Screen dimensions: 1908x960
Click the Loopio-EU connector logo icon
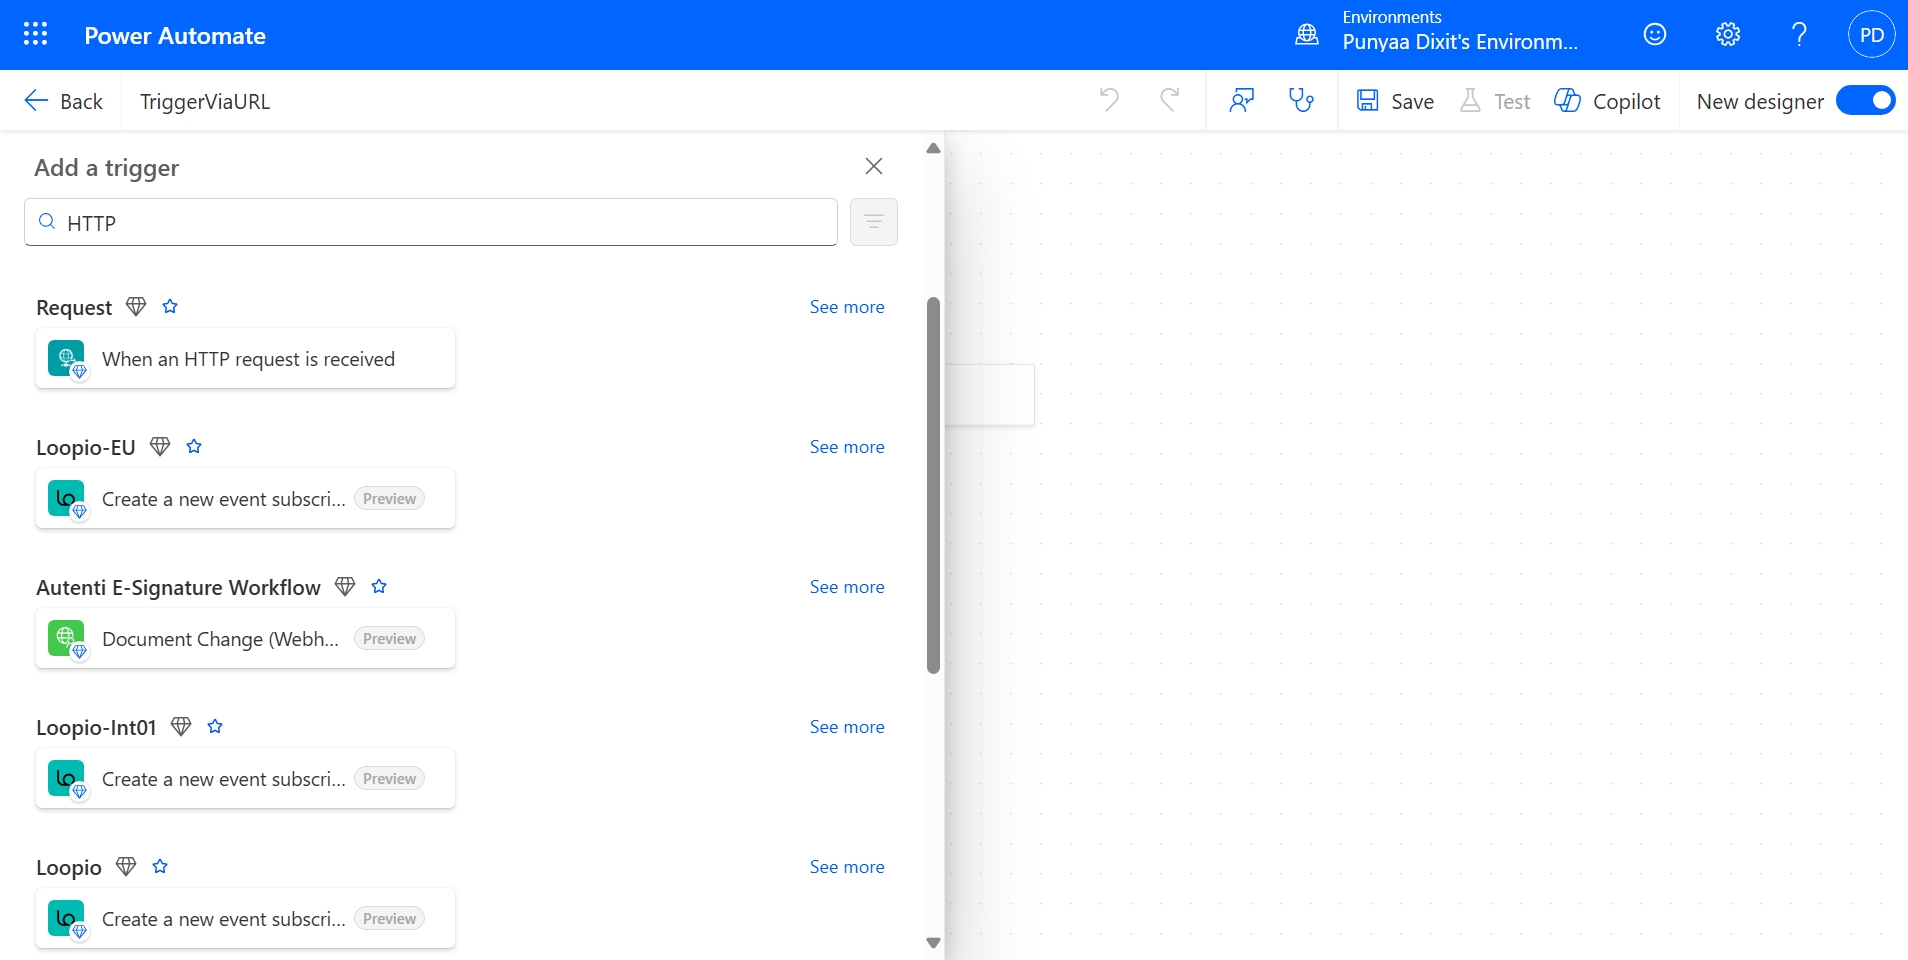click(x=66, y=498)
